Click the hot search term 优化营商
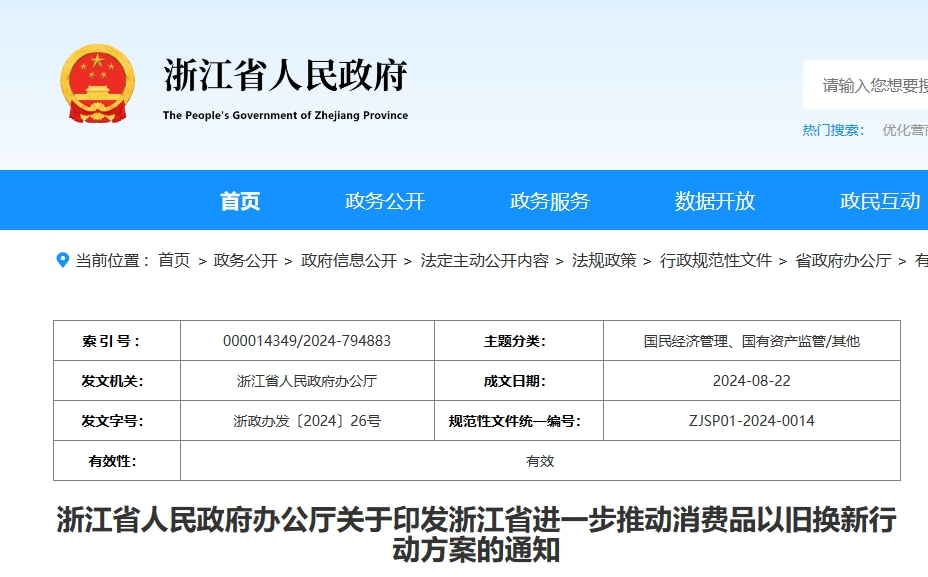The height and width of the screenshot is (577, 928). (x=904, y=130)
